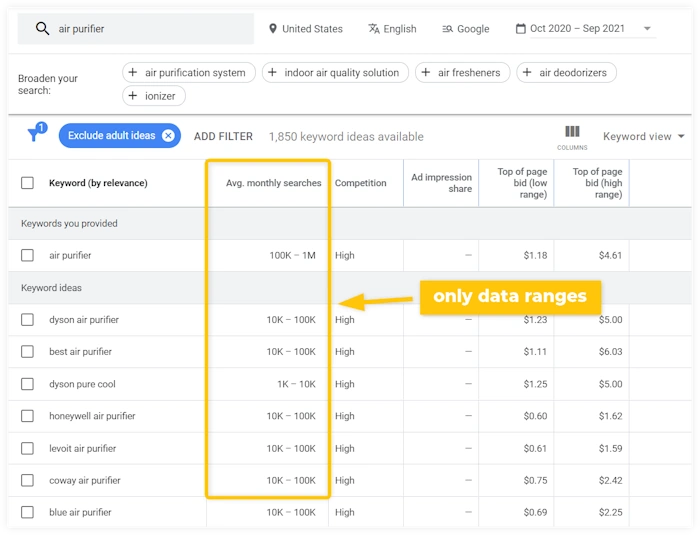
Task: Check the honeywell air purifier row
Action: tap(27, 416)
